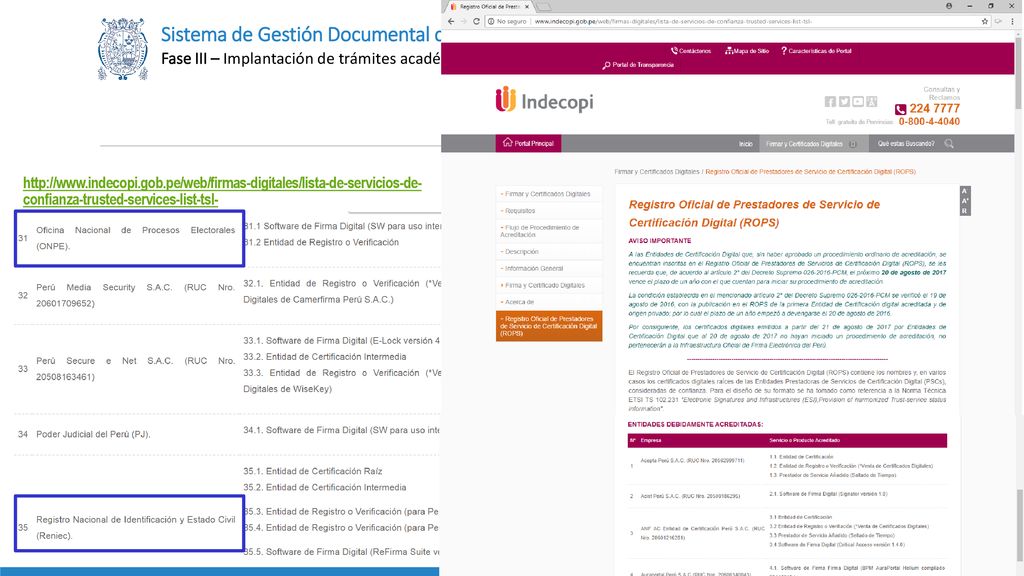
Task: Click ENTIDADES DEBIDAMENTE ACREDITADAS heading
Action: [695, 424]
